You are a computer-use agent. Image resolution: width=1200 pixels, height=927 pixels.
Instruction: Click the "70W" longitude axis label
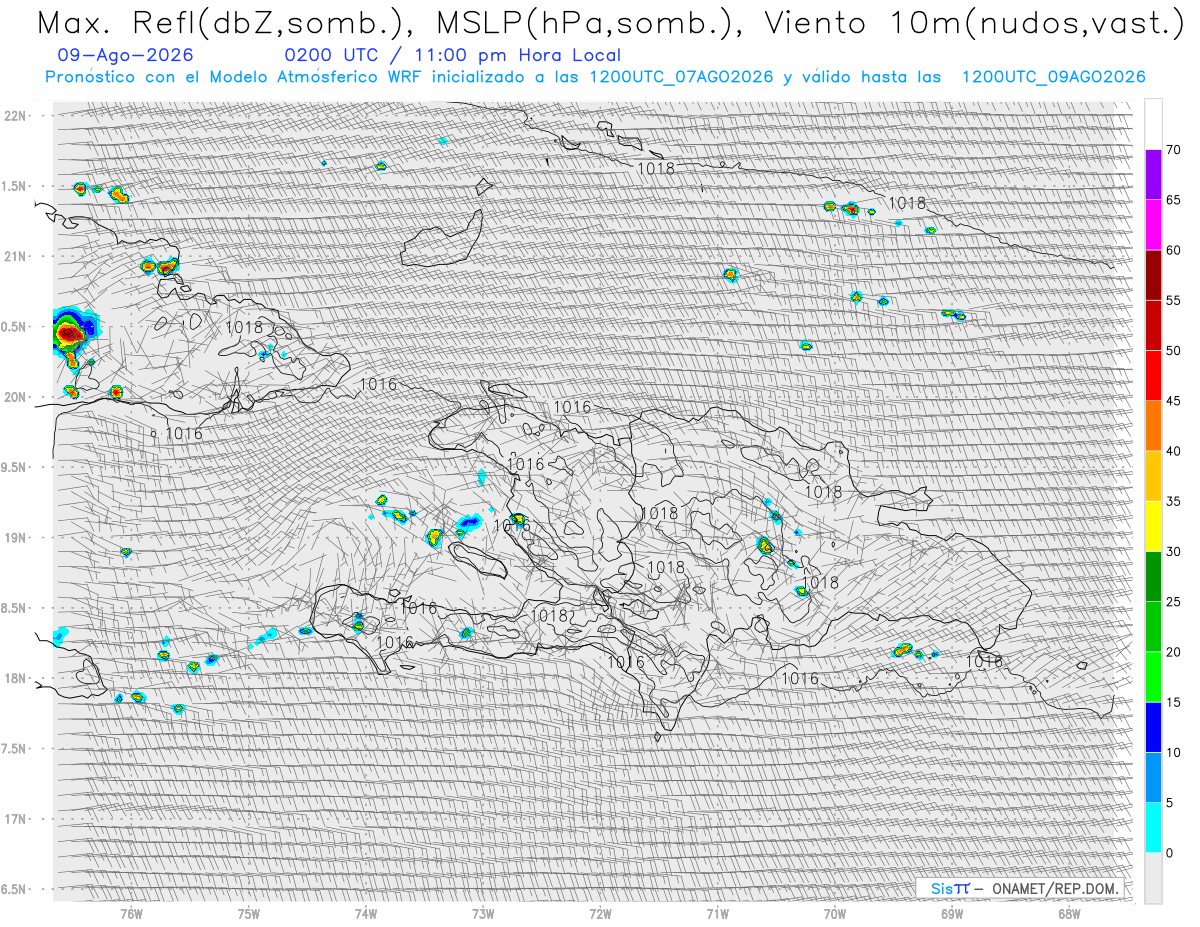[x=835, y=913]
